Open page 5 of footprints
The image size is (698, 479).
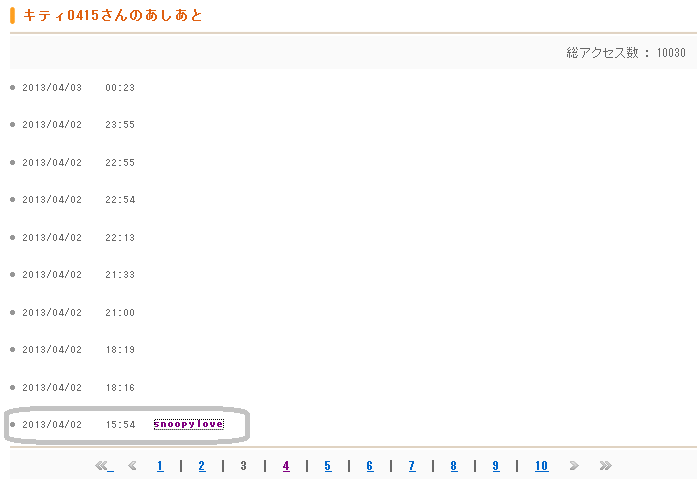pos(328,466)
